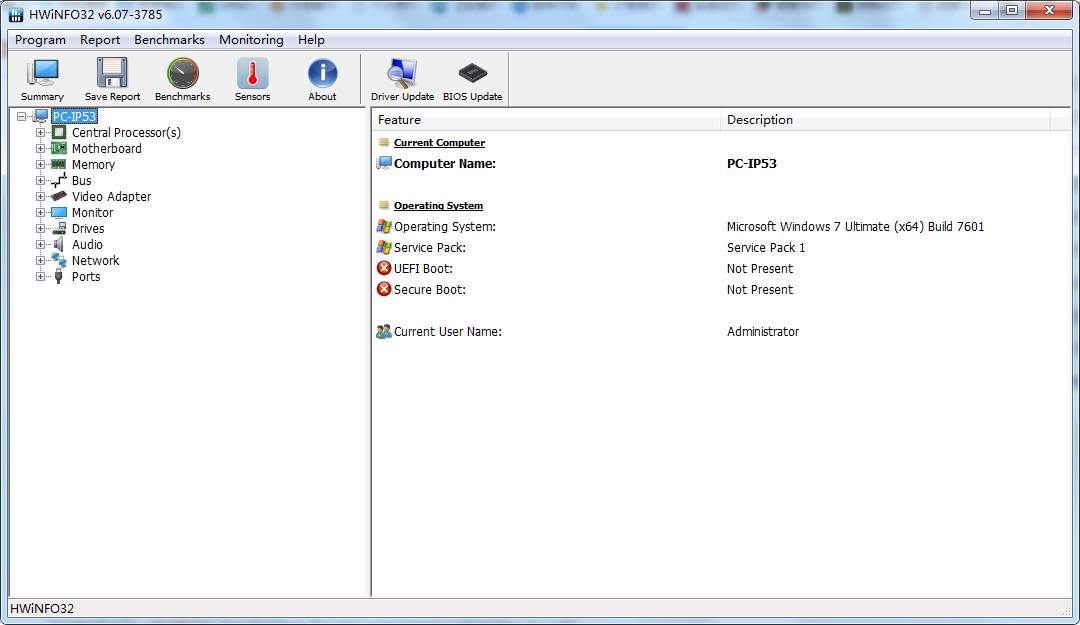Select the Video Adapter tree label

tap(112, 196)
